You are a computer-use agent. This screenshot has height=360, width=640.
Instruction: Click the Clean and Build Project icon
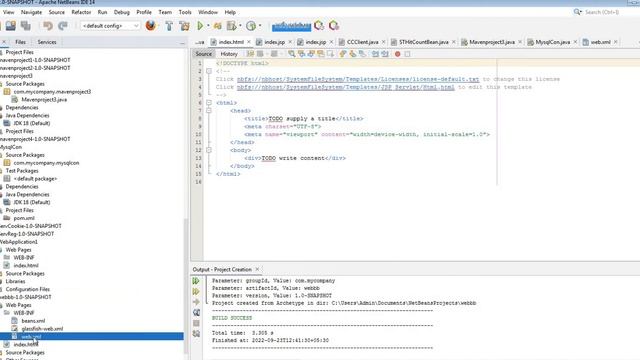pyautogui.click(x=184, y=26)
